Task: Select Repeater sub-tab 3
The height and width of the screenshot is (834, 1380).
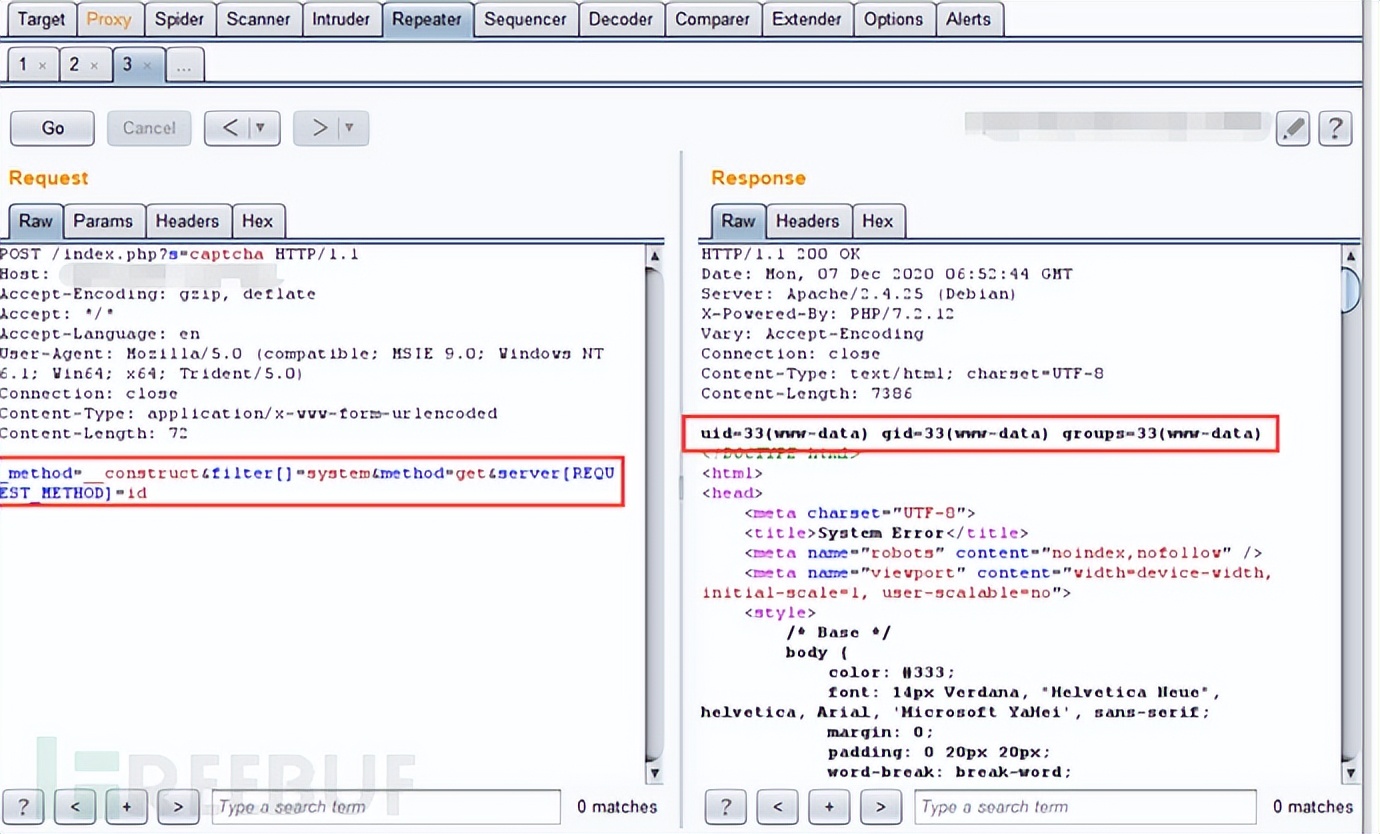Action: point(127,65)
